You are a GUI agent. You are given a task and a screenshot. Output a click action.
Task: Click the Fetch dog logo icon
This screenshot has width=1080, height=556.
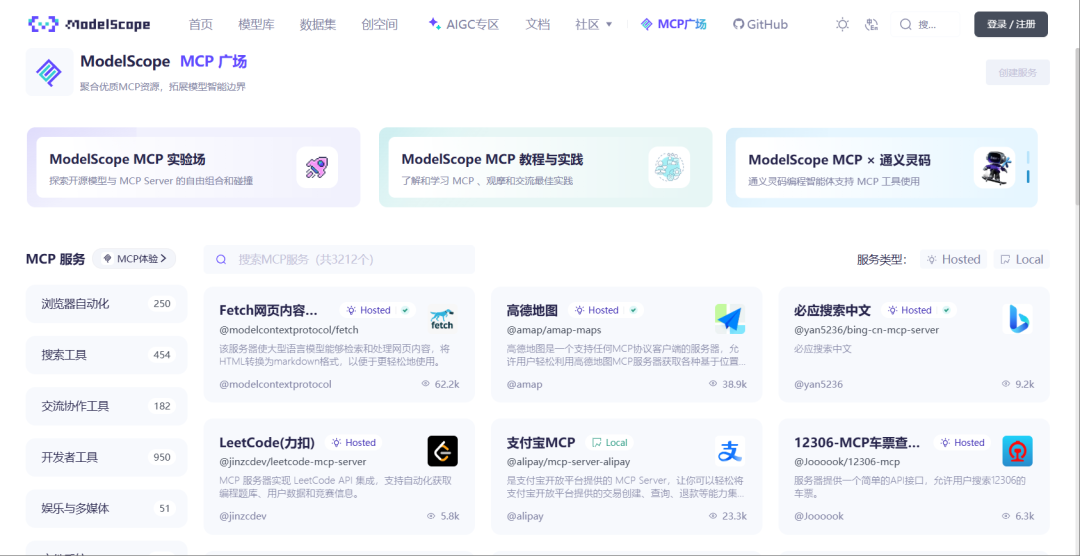[x=442, y=318]
